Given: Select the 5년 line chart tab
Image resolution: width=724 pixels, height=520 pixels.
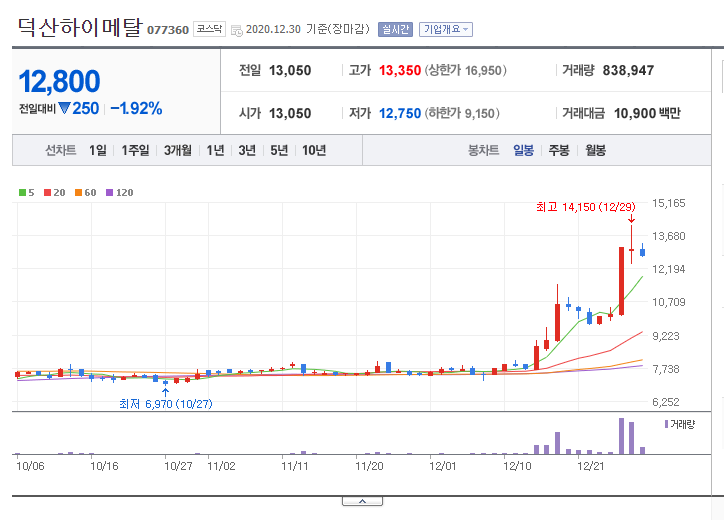Looking at the screenshot, I should (x=279, y=150).
